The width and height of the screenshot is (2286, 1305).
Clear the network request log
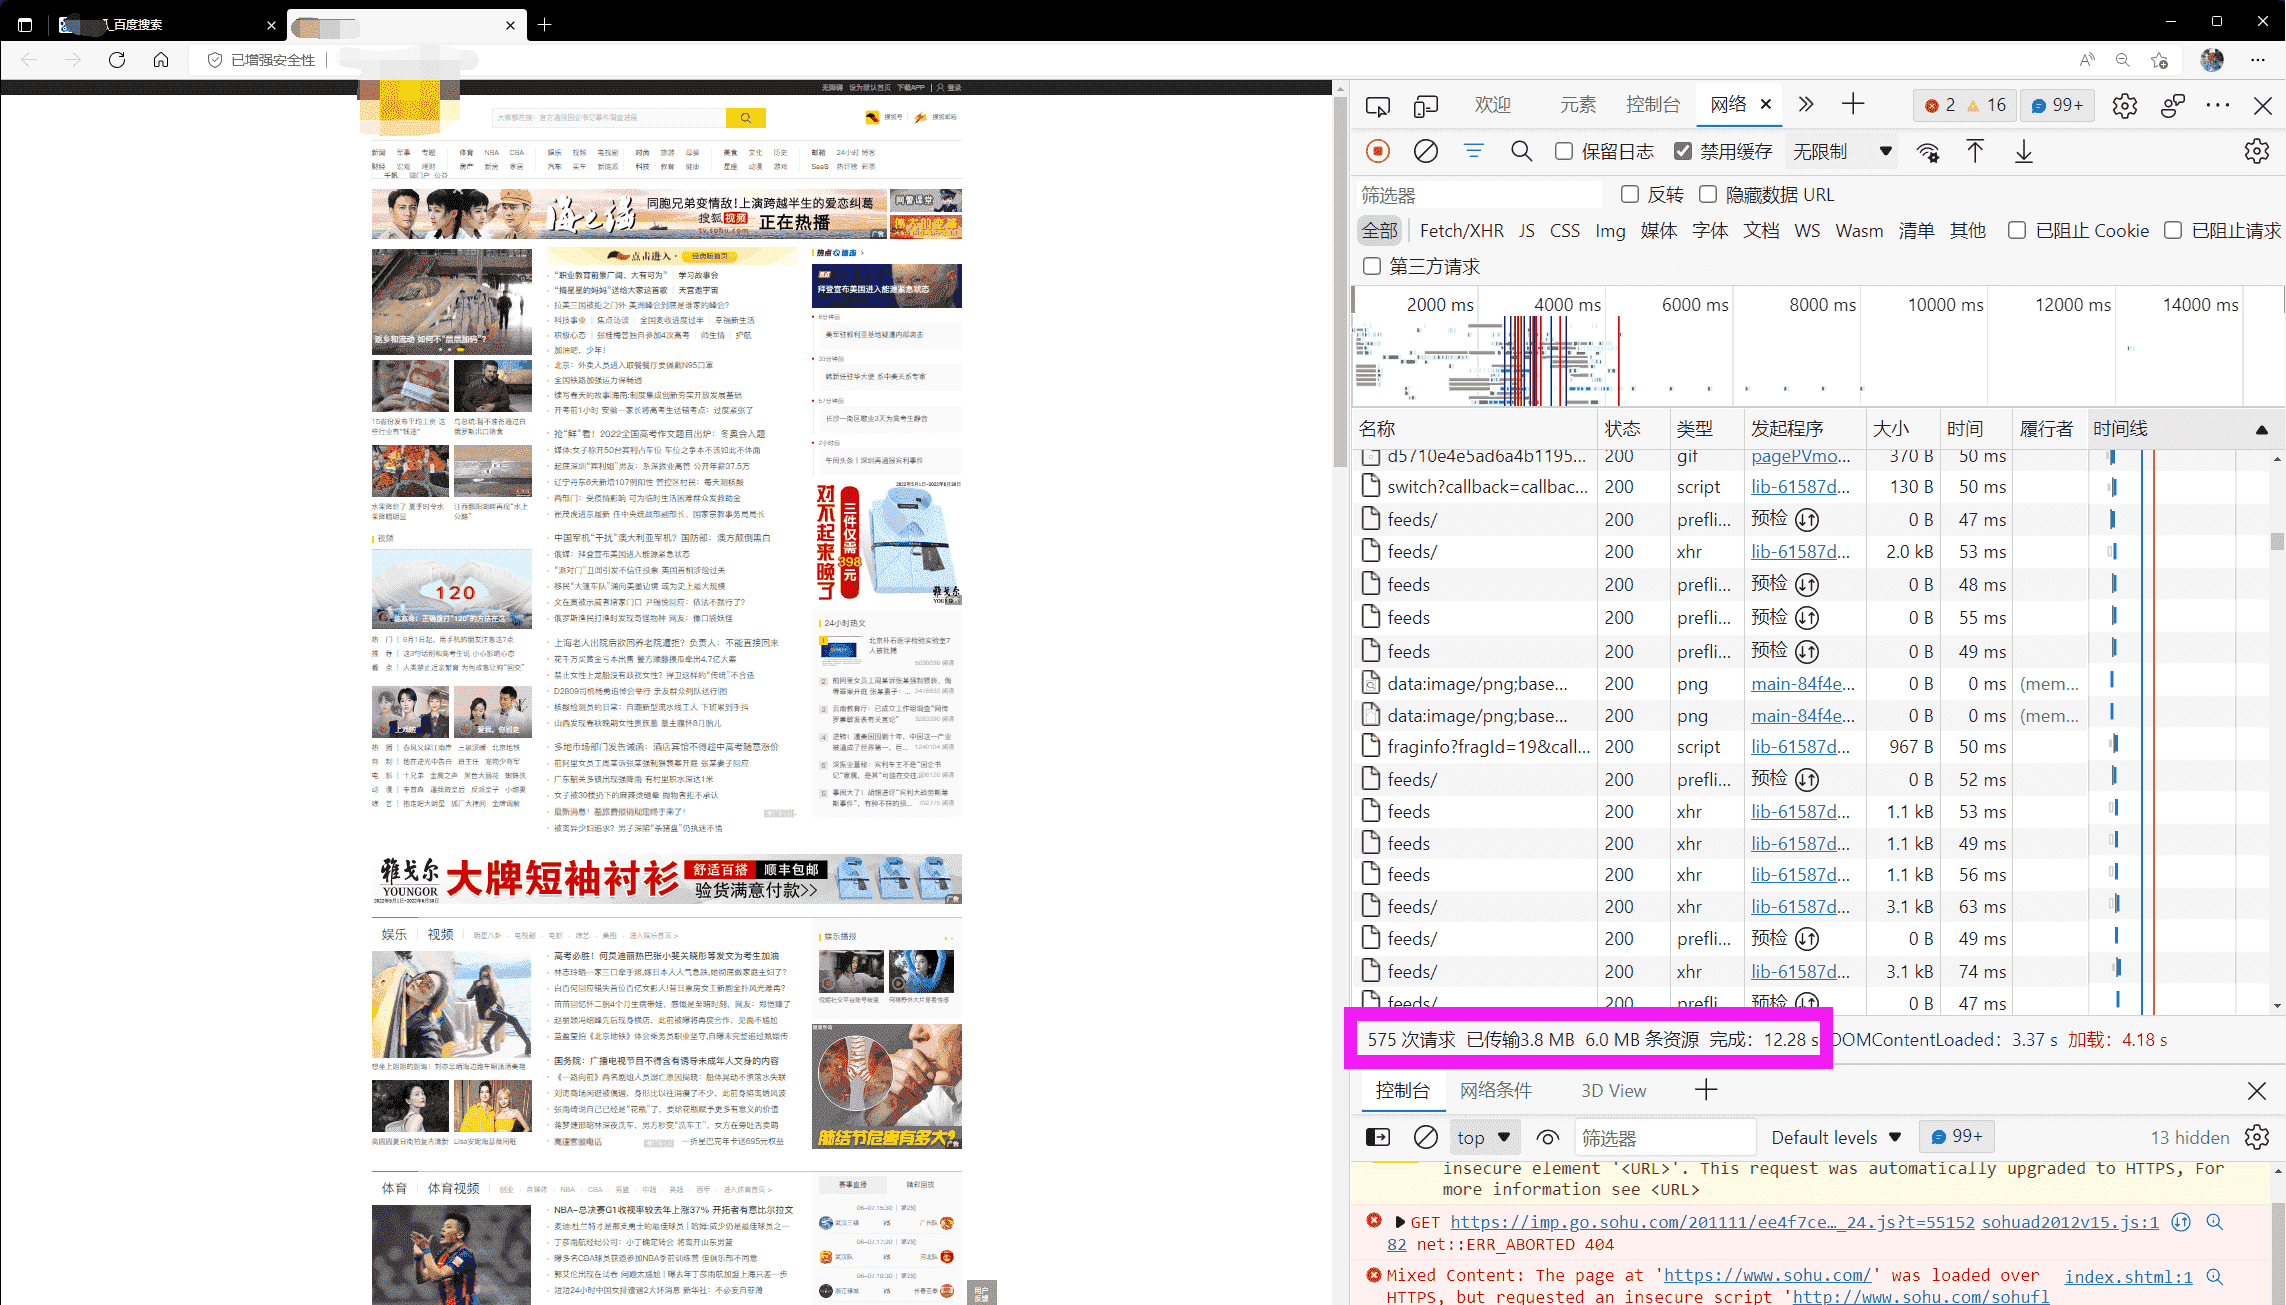coord(1425,151)
